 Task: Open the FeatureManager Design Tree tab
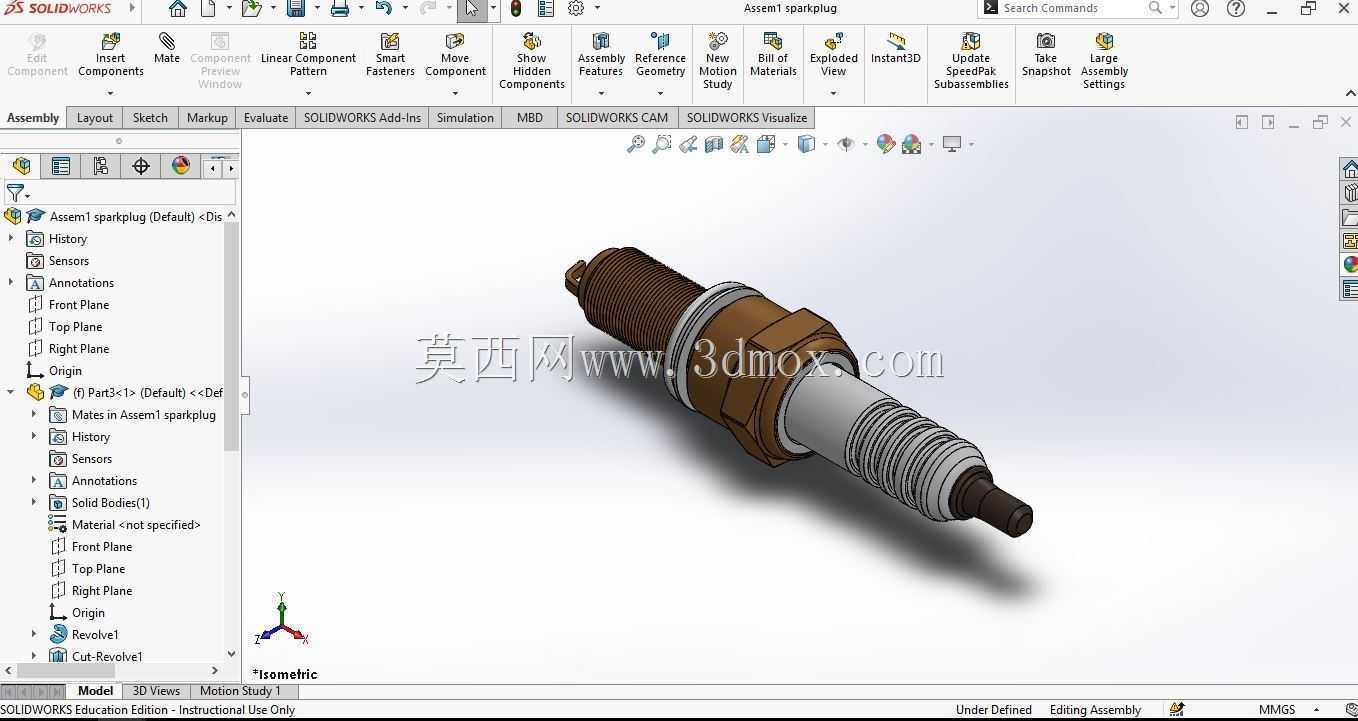(x=21, y=166)
